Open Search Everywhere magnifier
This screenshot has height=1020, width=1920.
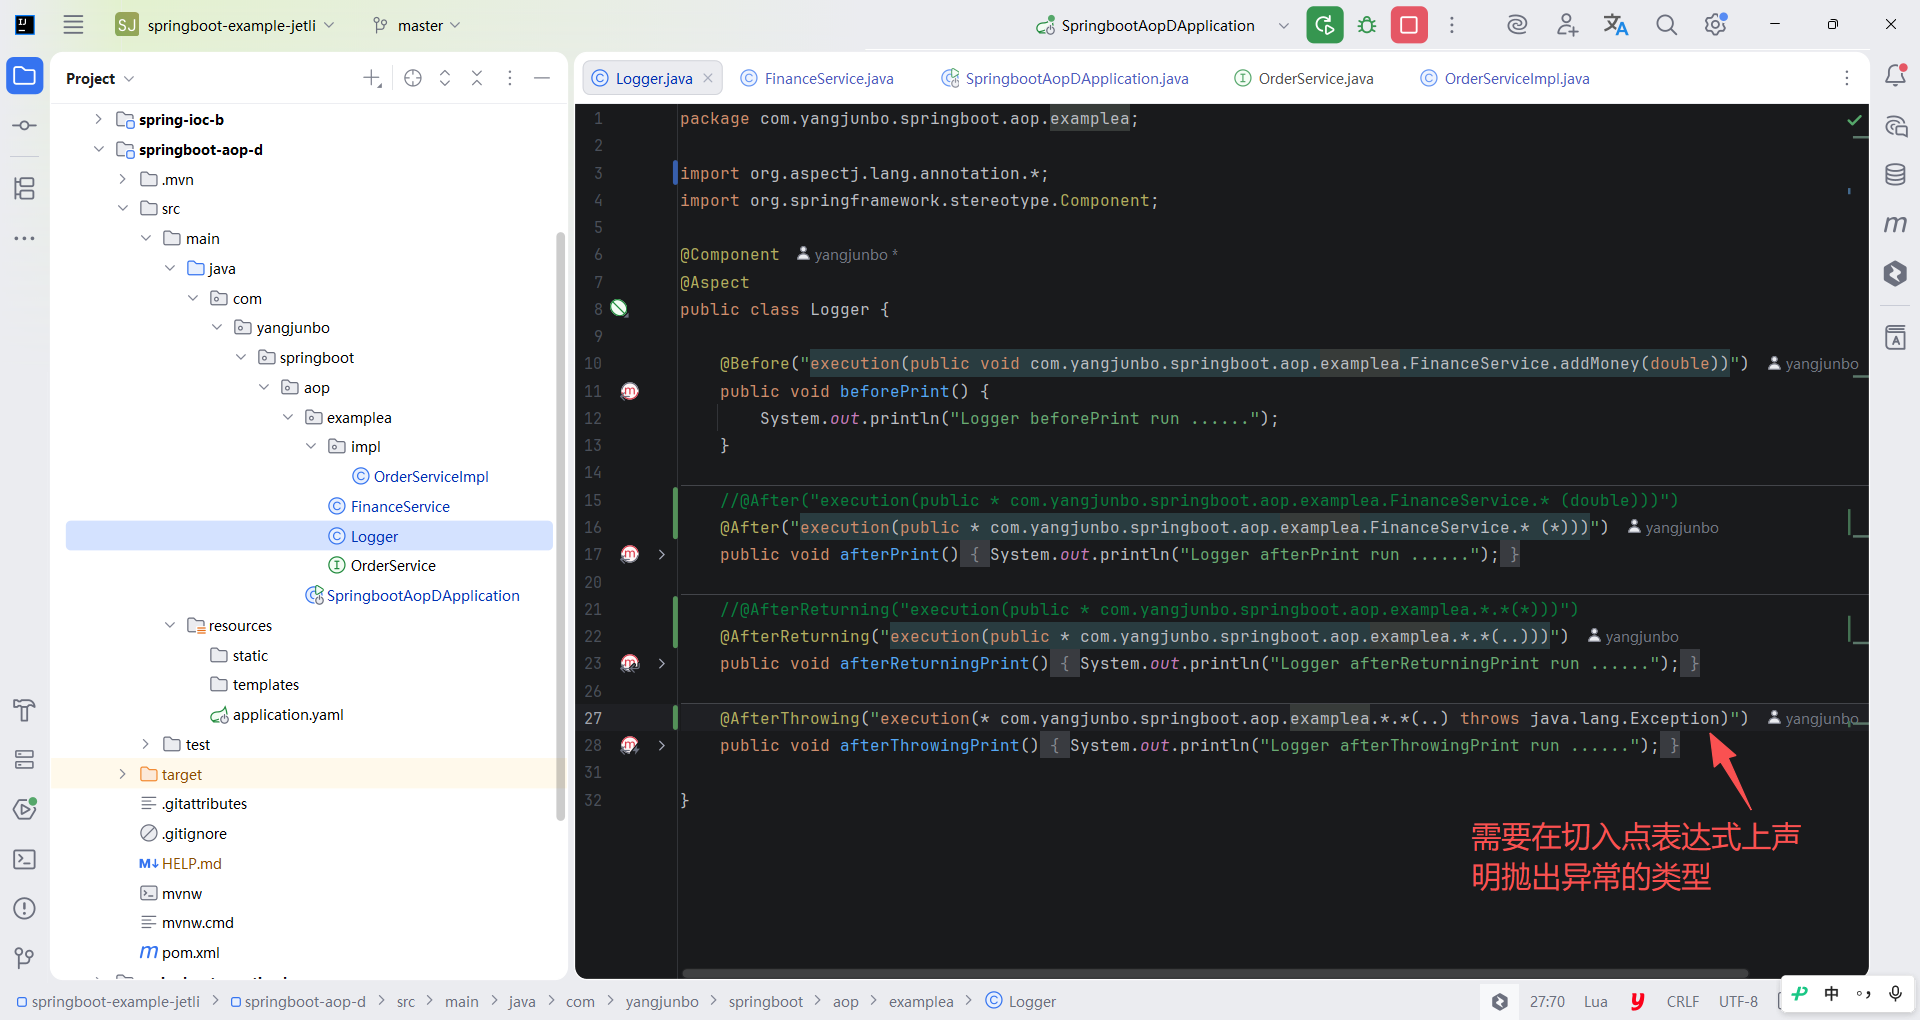click(1666, 25)
